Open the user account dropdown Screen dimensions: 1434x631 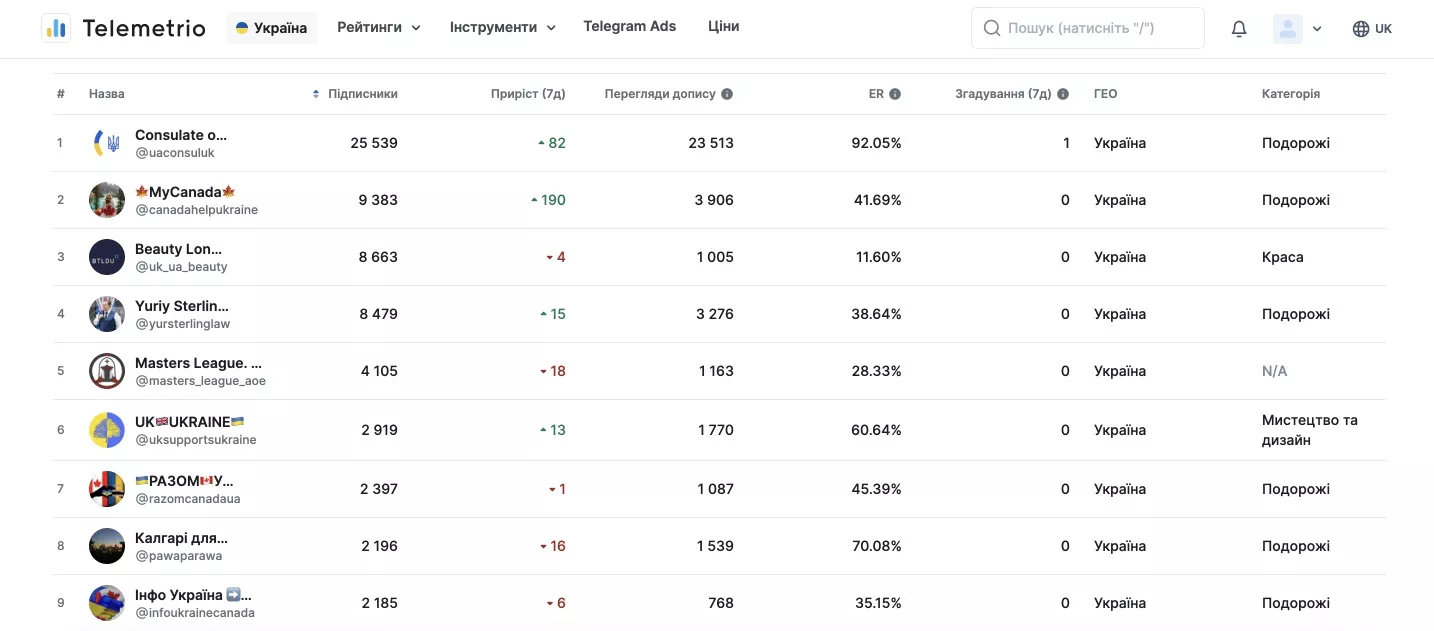click(x=1298, y=29)
